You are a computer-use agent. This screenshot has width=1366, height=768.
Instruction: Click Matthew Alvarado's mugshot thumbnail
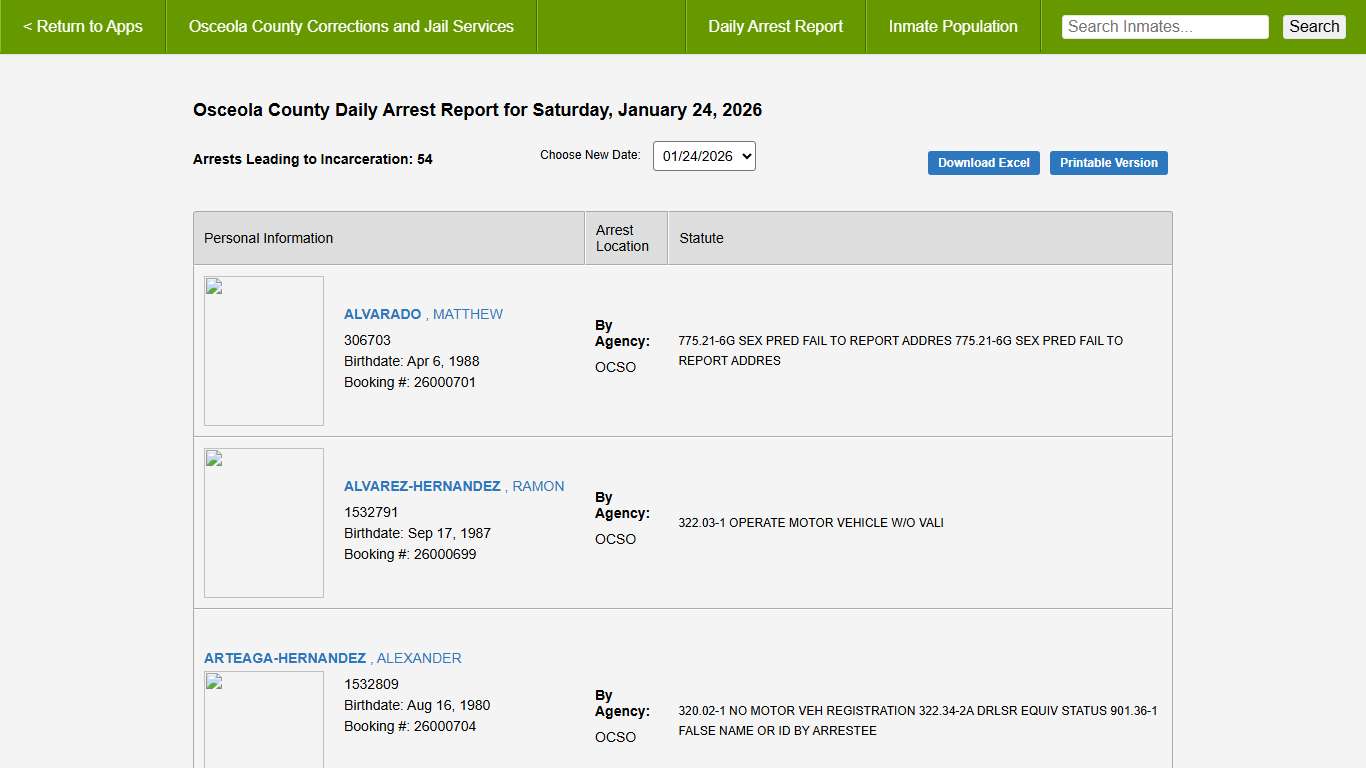(264, 351)
